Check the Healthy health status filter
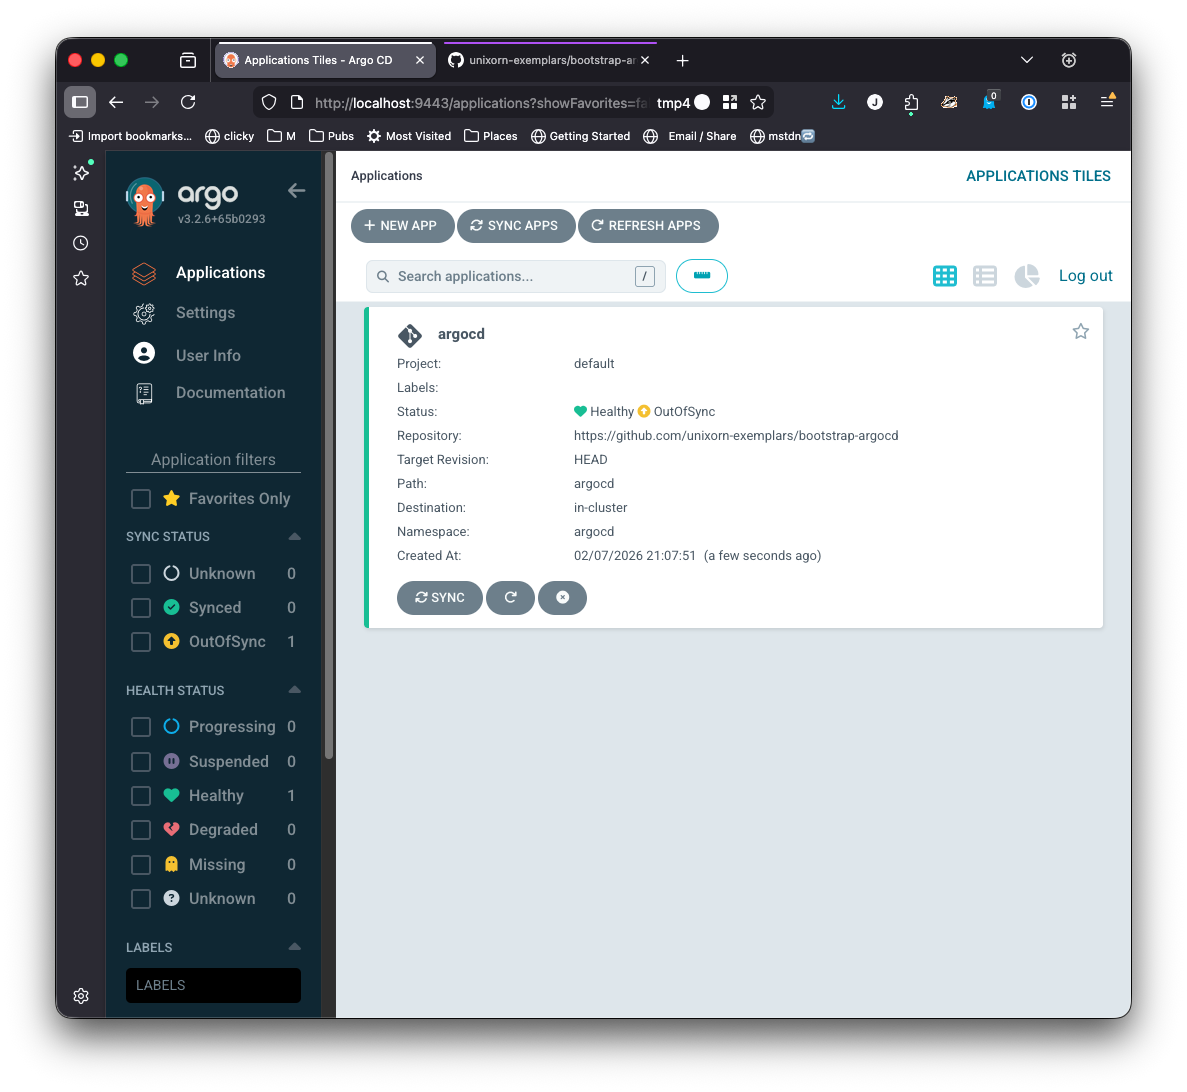Viewport: 1187px width, 1092px height. click(x=140, y=795)
